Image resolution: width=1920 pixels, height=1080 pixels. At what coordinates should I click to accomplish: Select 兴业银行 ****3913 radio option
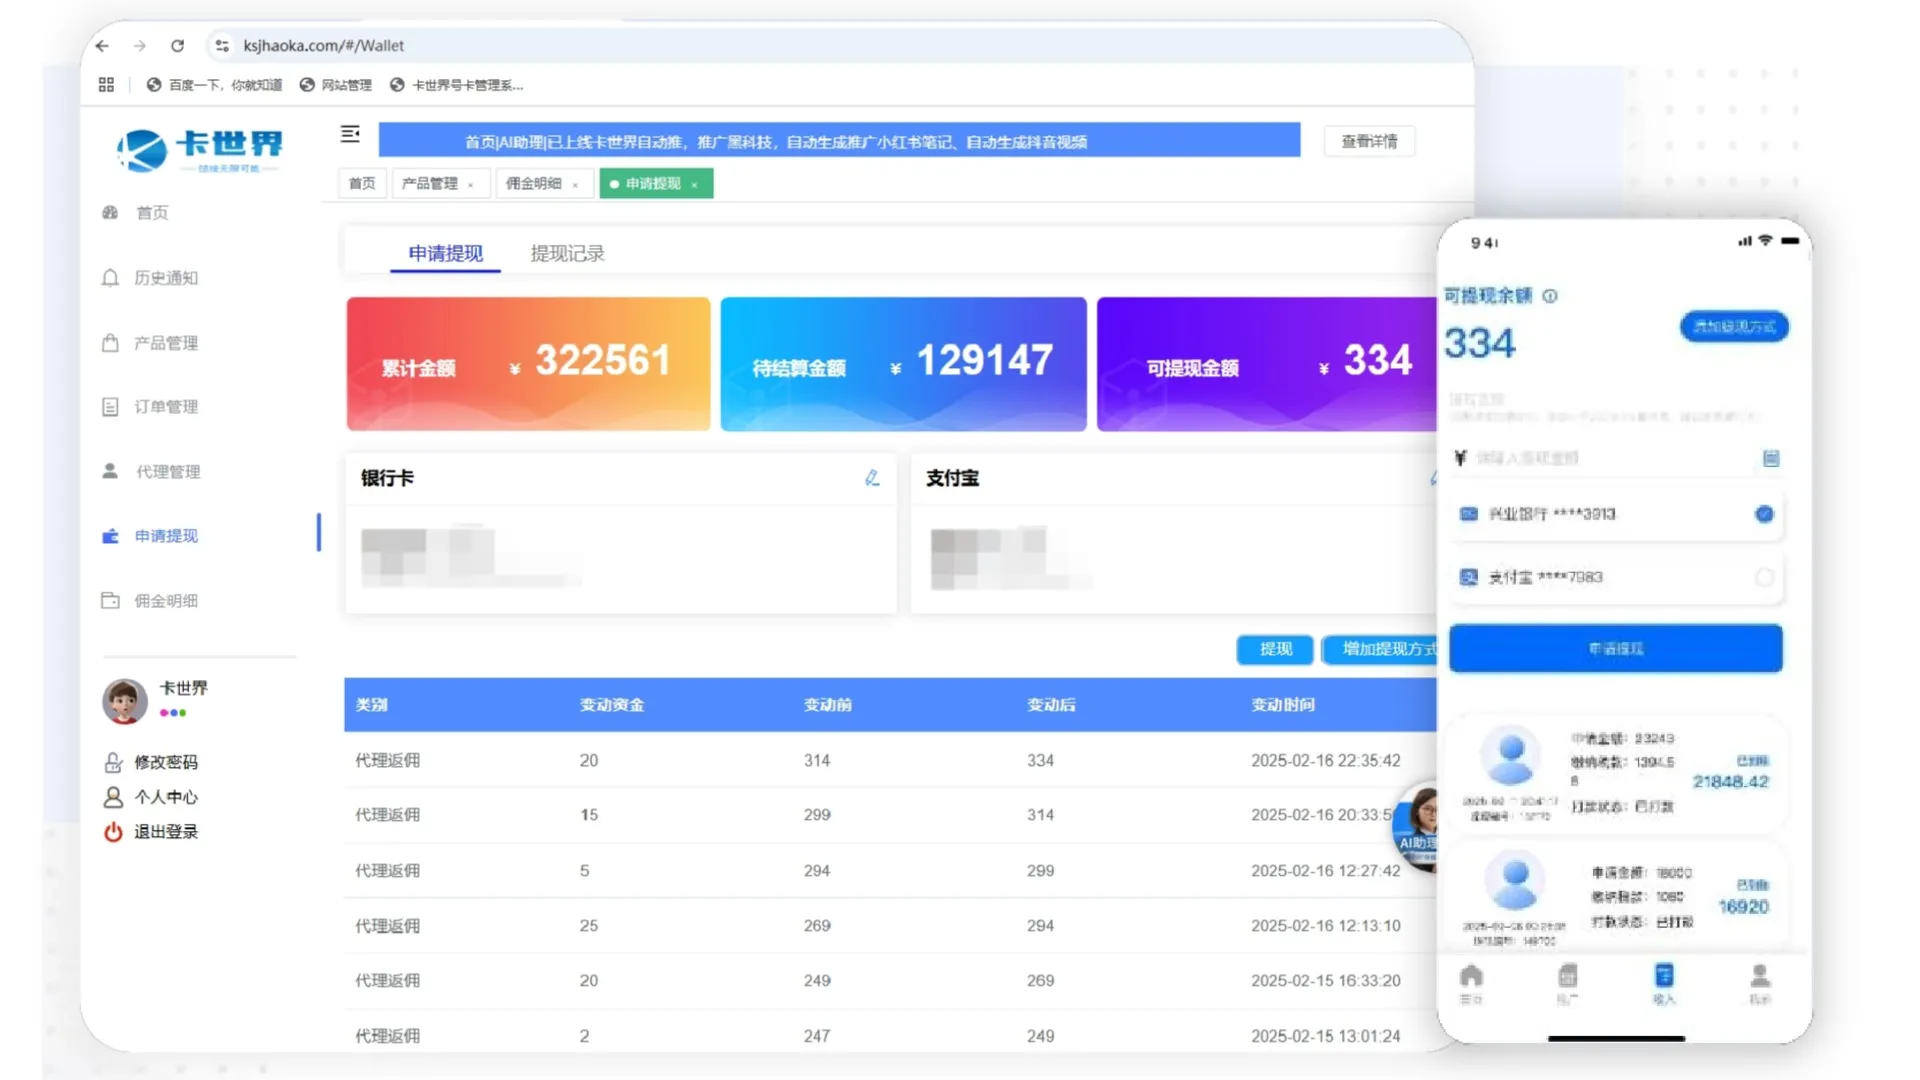[1764, 514]
